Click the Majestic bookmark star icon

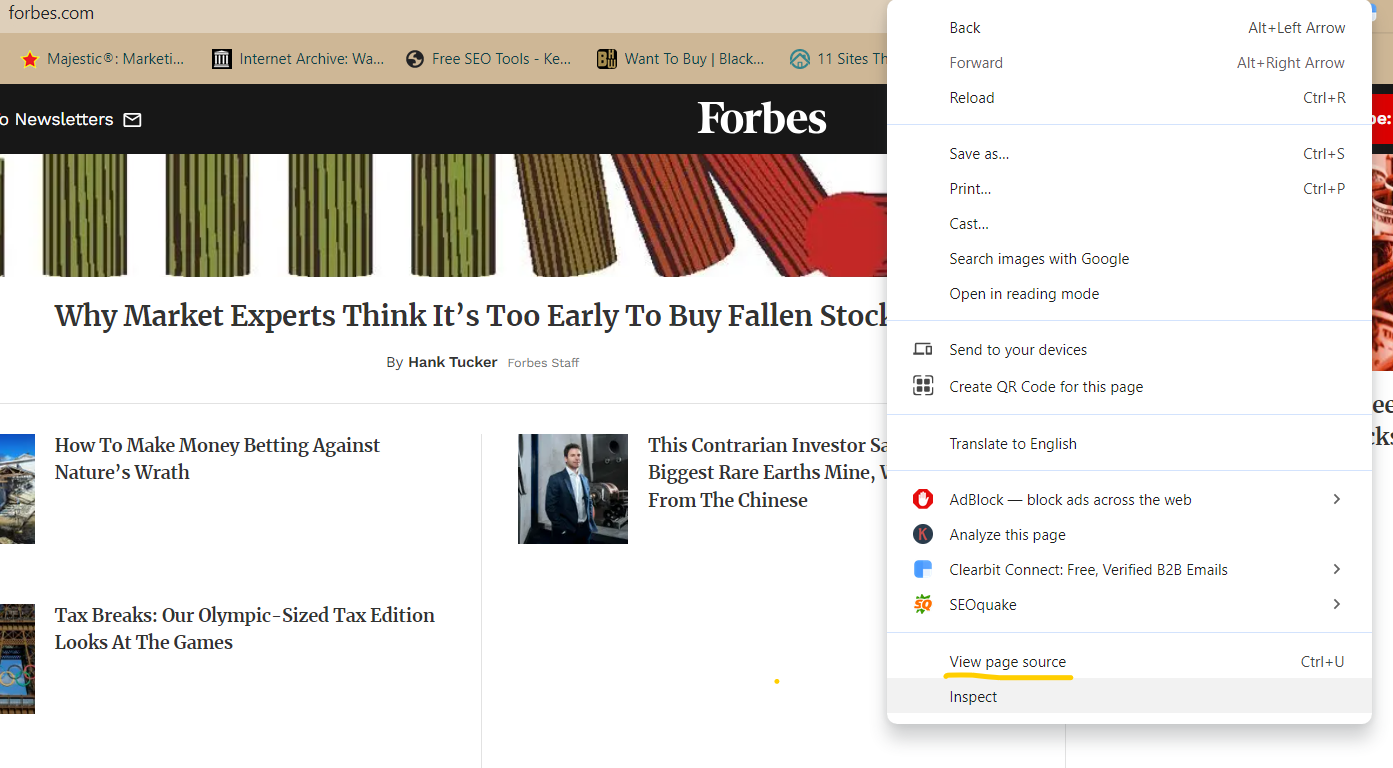click(x=29, y=59)
